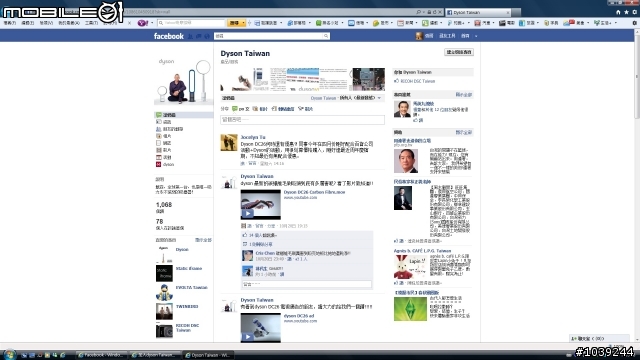640x360 pixels.
Task: Open the File menu in the browser menu bar
Action: (x=9, y=23)
